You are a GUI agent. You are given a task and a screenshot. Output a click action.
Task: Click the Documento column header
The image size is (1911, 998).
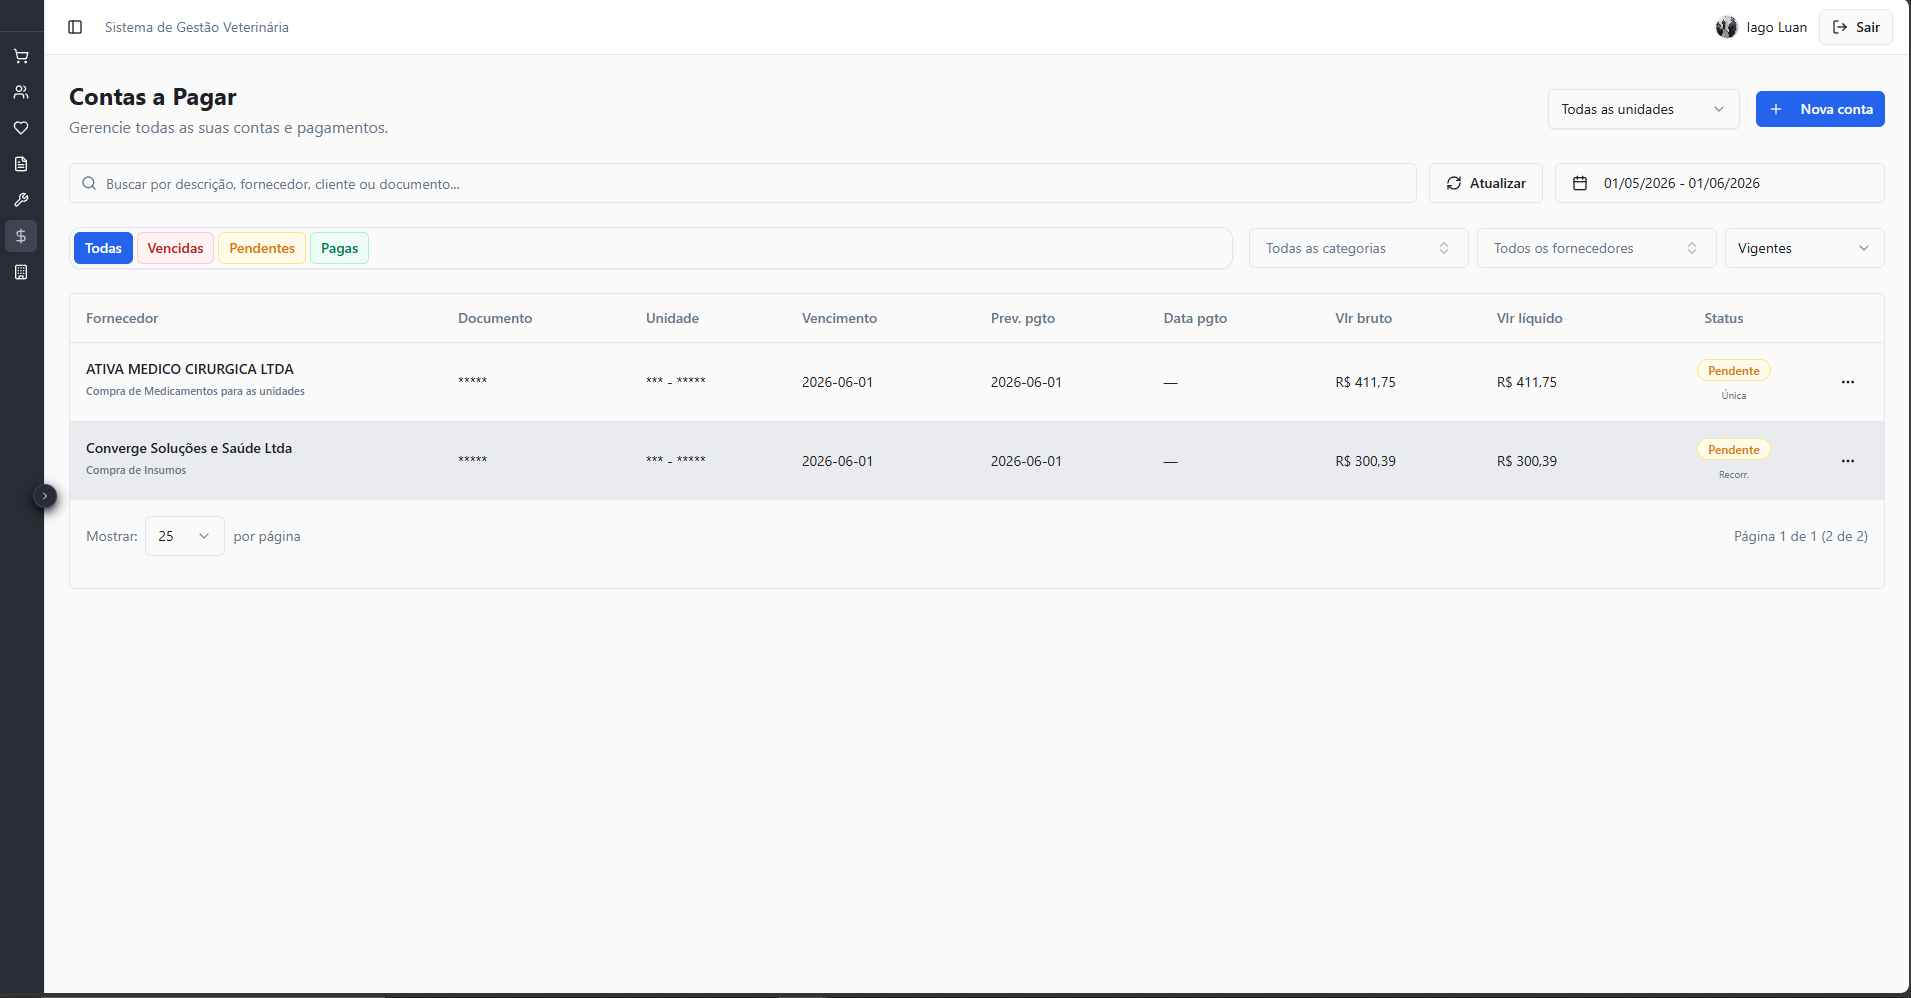[495, 318]
